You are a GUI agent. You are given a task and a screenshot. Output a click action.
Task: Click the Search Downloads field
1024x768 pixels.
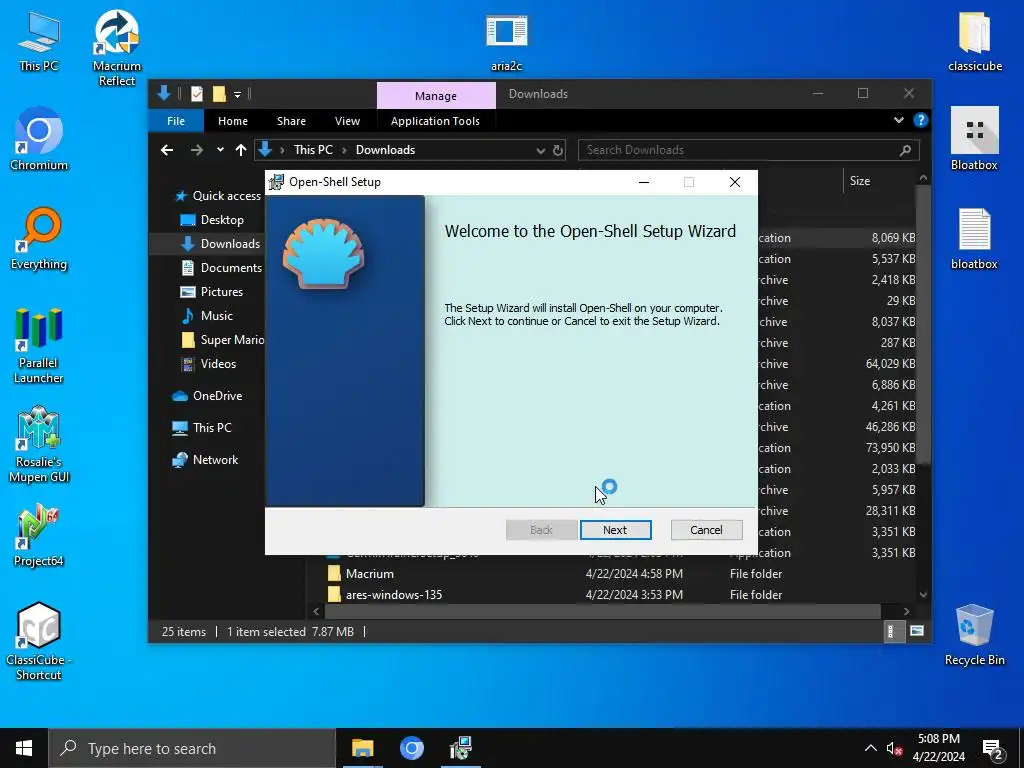pyautogui.click(x=748, y=150)
